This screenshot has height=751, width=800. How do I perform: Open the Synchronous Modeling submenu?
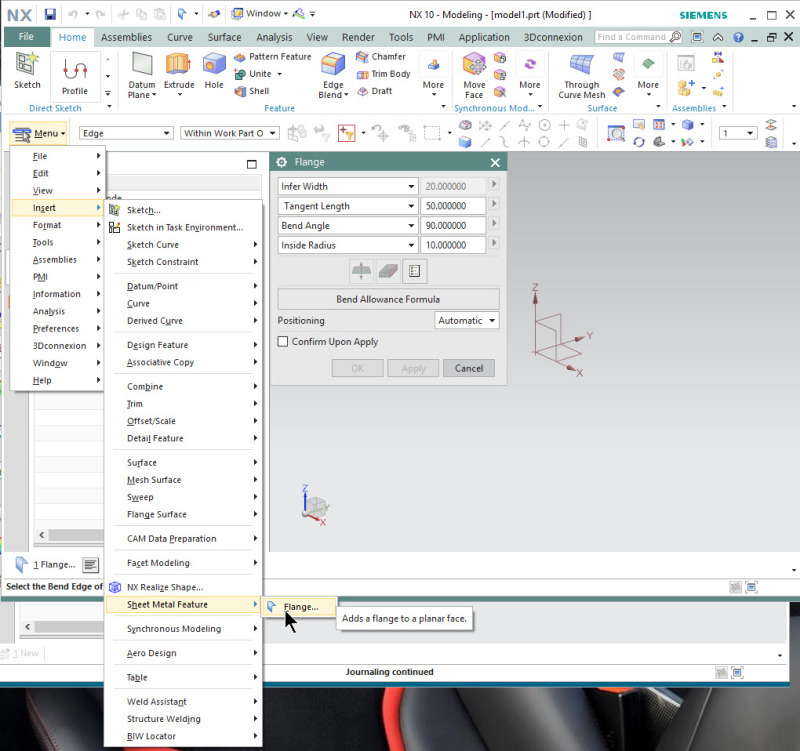click(185, 629)
